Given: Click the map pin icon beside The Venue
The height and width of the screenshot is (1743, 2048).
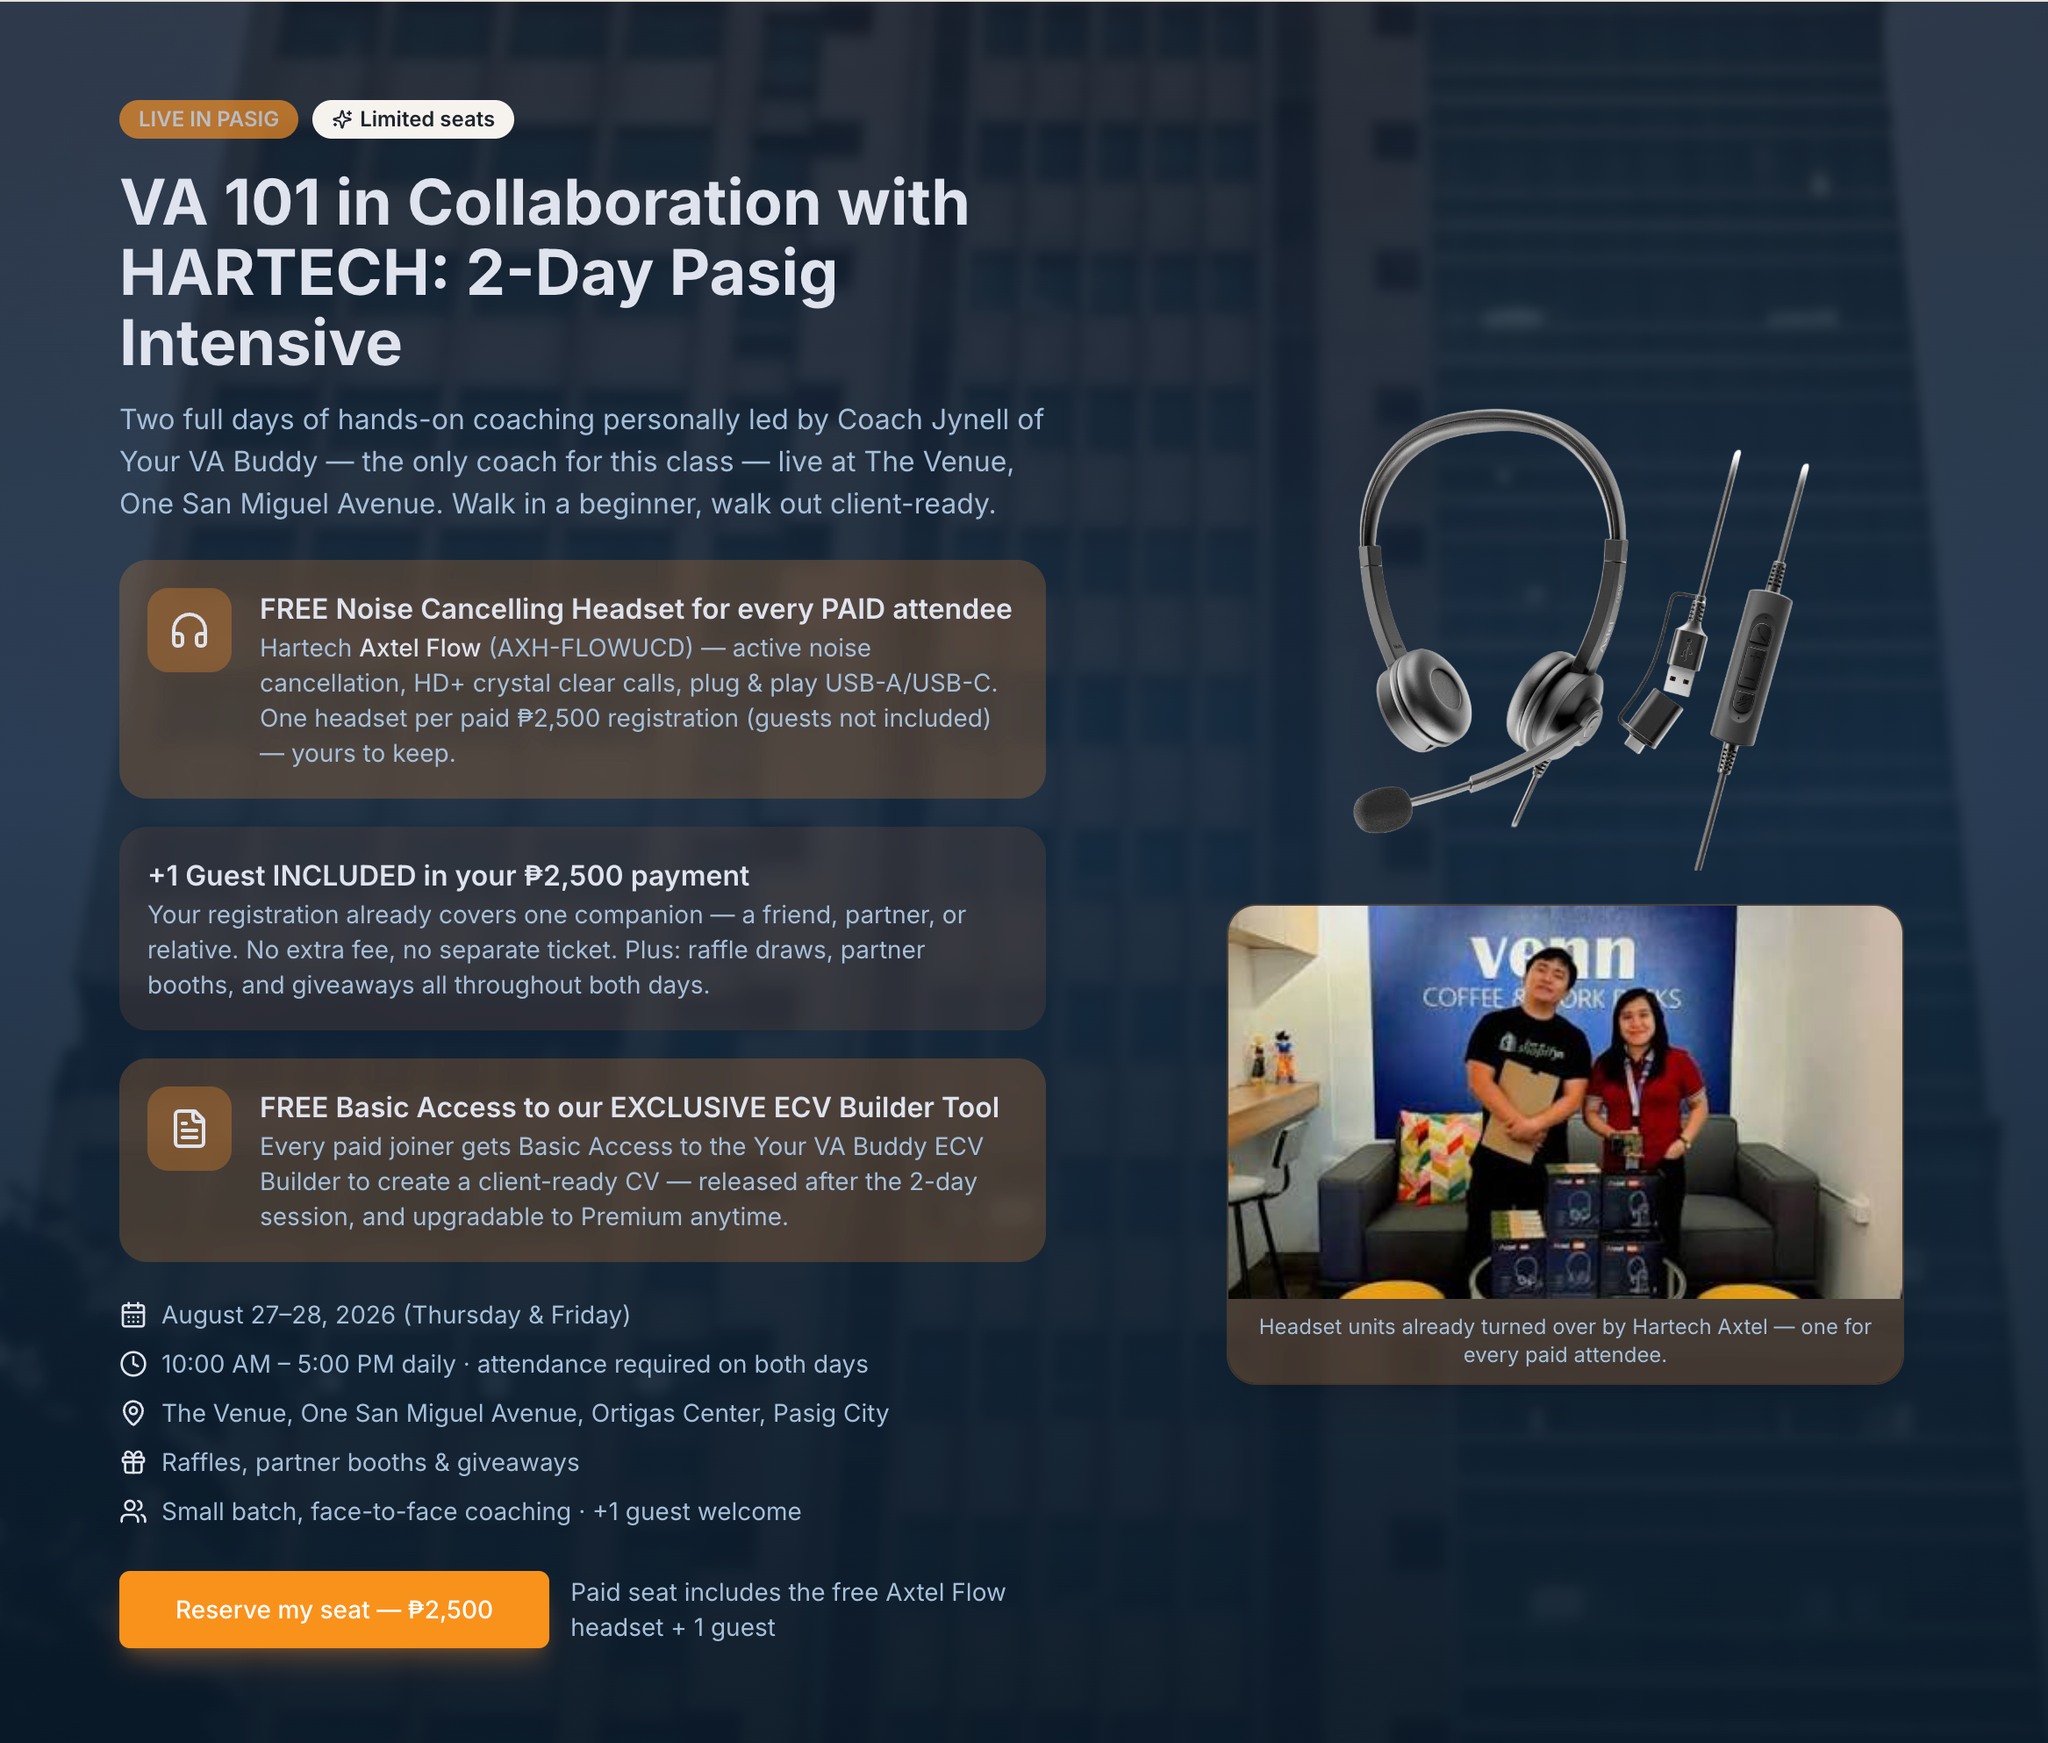Looking at the screenshot, I should [133, 1413].
